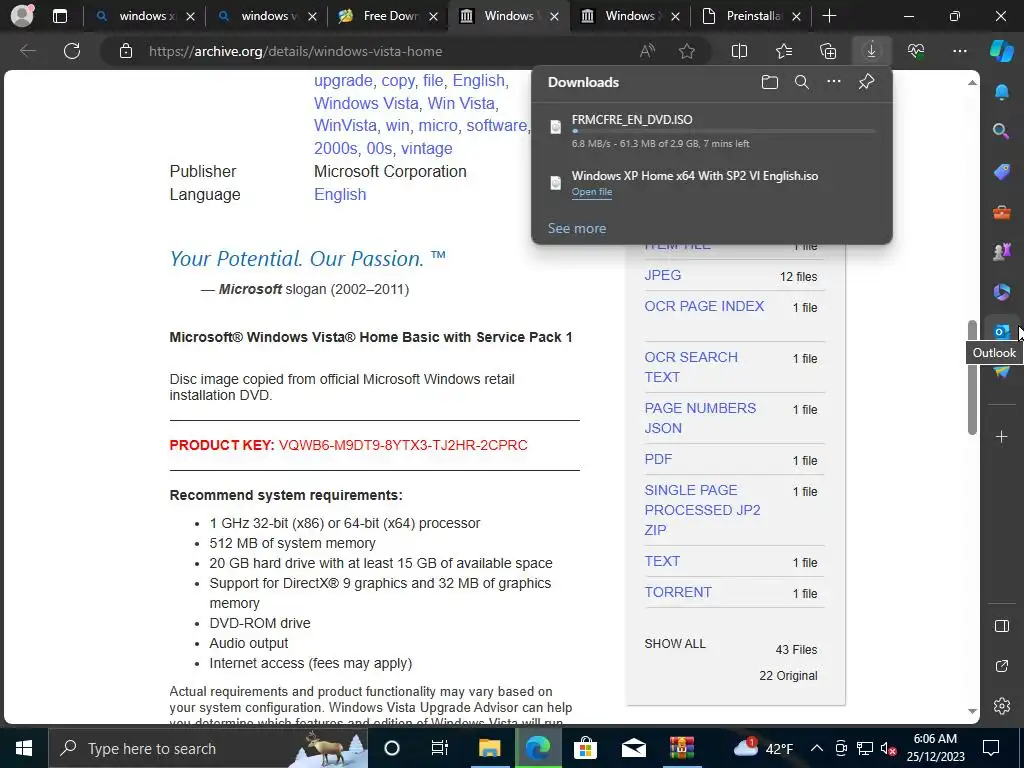Close the Free Download tab
Viewport: 1024px width, 768px height.
click(x=433, y=17)
